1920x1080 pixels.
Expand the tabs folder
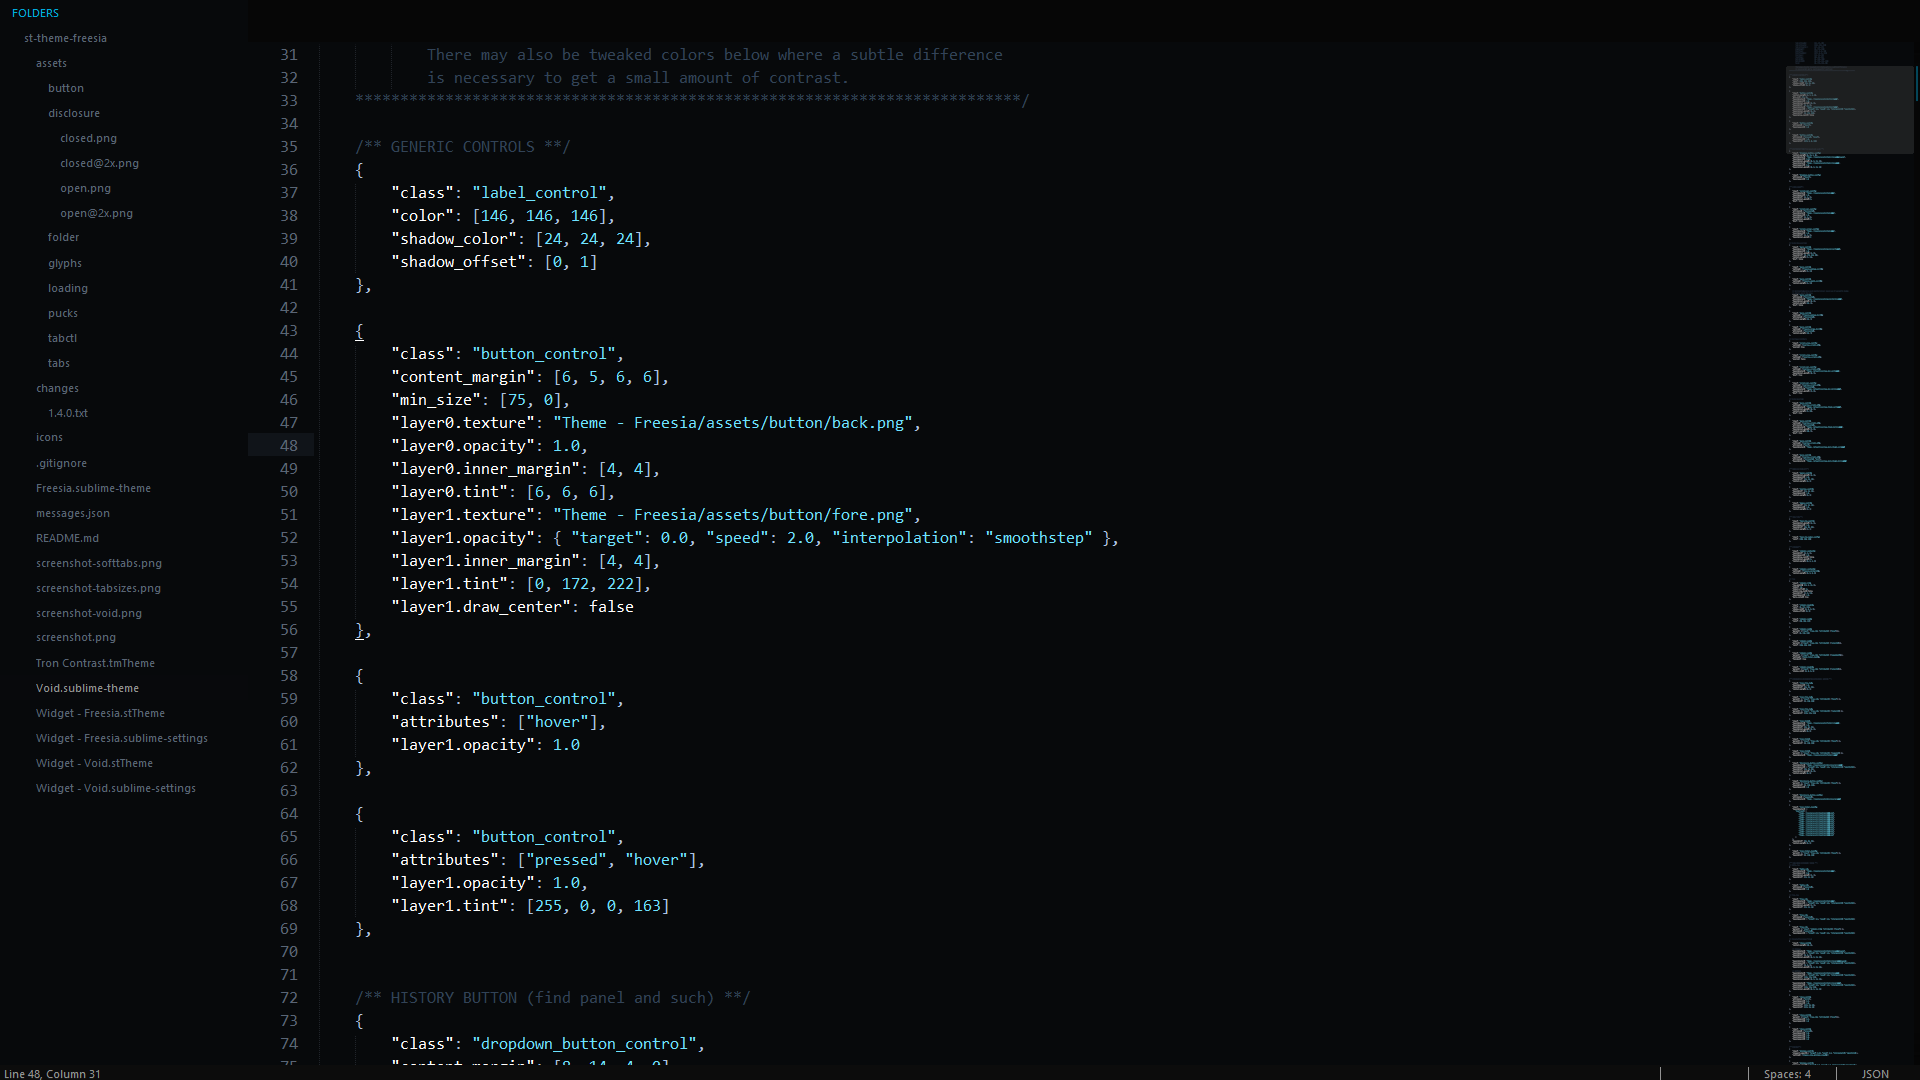point(59,363)
